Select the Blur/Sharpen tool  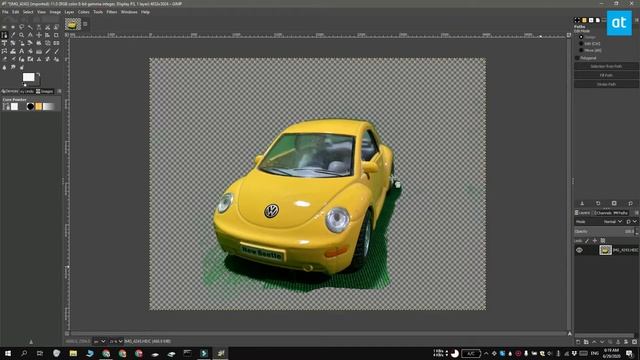pyautogui.click(x=4, y=67)
